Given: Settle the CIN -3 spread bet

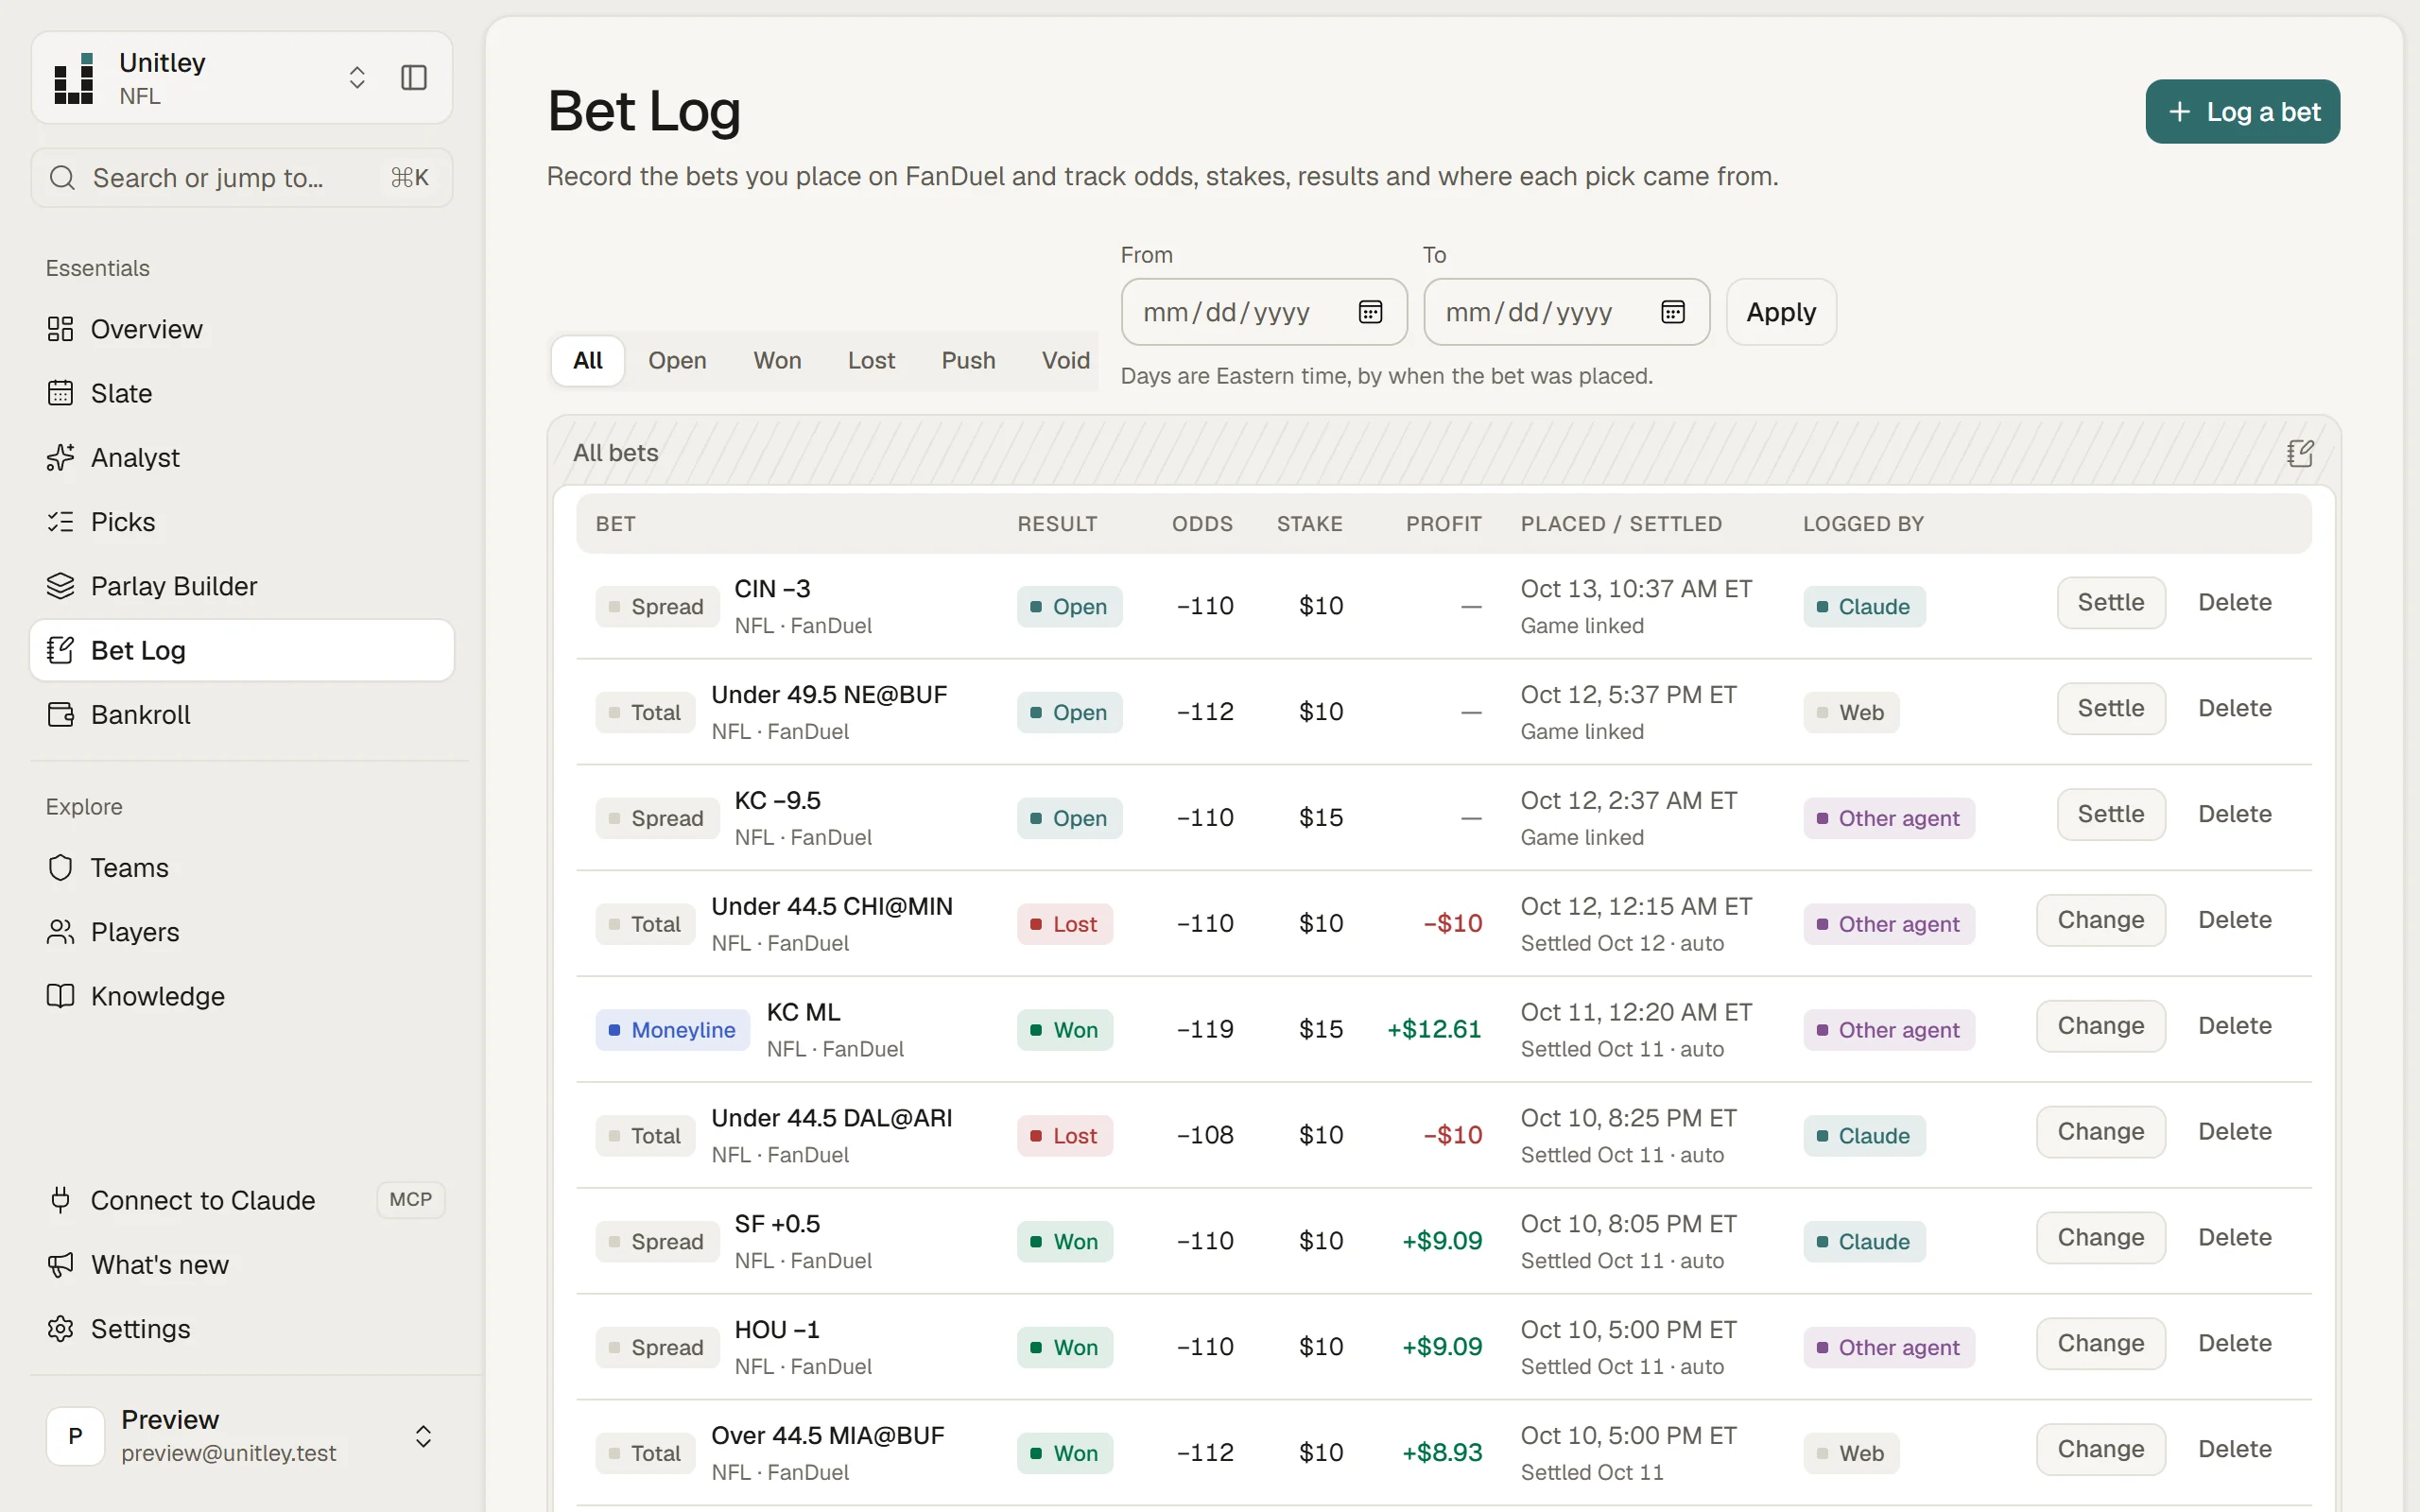Looking at the screenshot, I should (x=2111, y=602).
